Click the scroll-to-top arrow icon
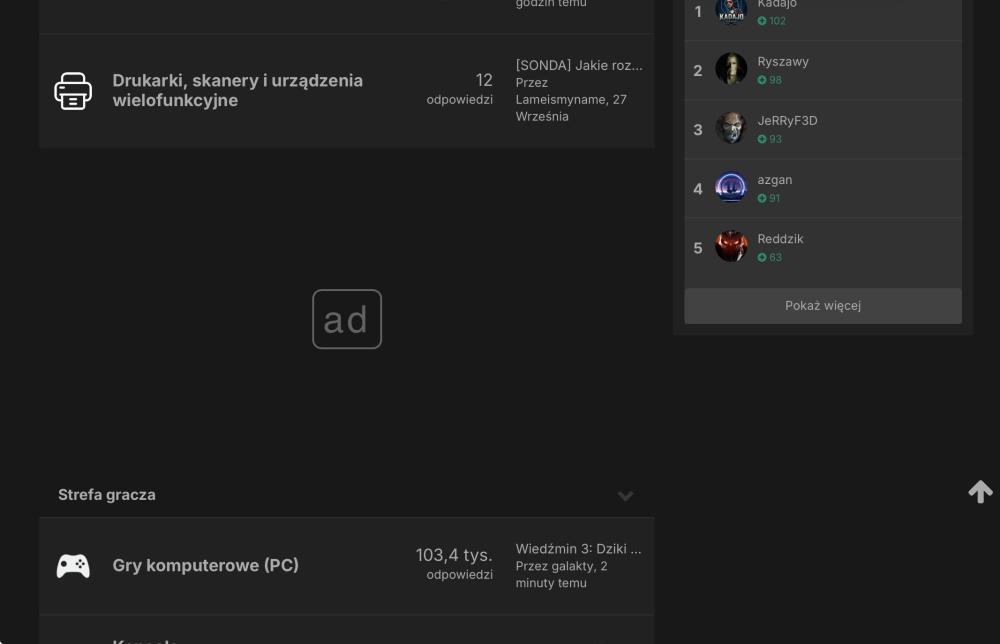Viewport: 1000px width, 644px height. [x=980, y=492]
